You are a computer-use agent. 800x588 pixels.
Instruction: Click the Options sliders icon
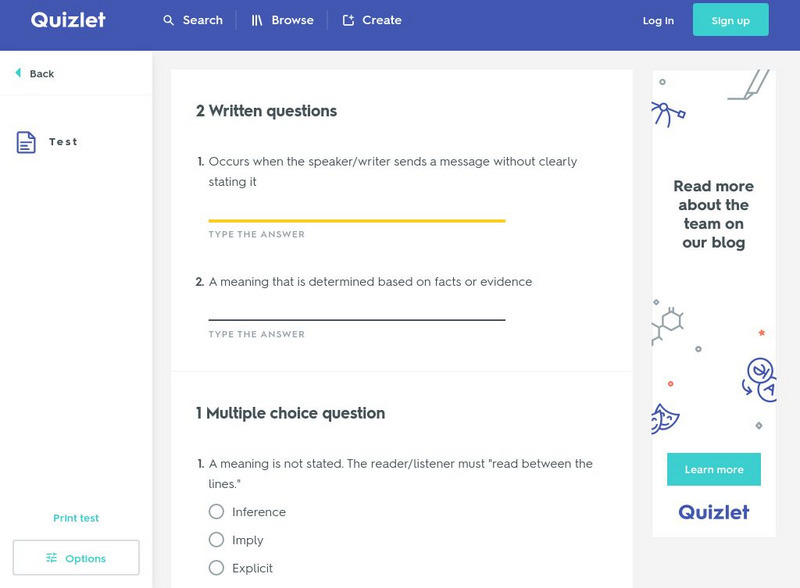click(x=52, y=558)
